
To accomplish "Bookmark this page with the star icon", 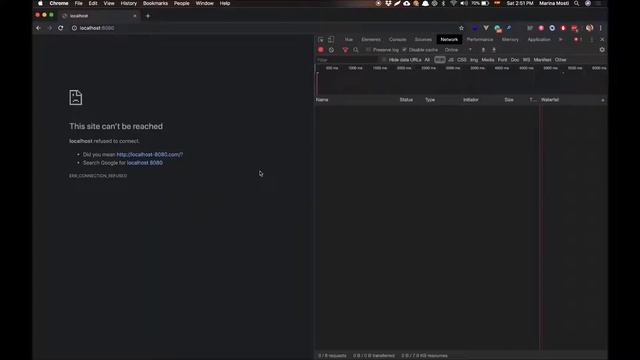I will coord(461,28).
